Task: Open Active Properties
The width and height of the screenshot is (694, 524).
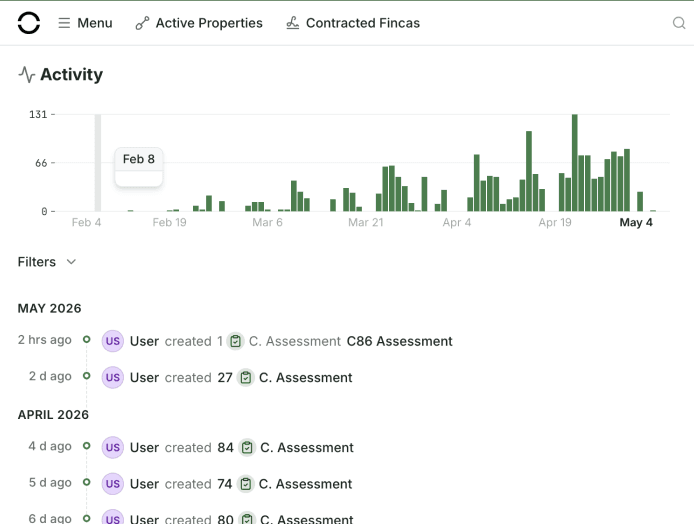Action: tap(199, 23)
